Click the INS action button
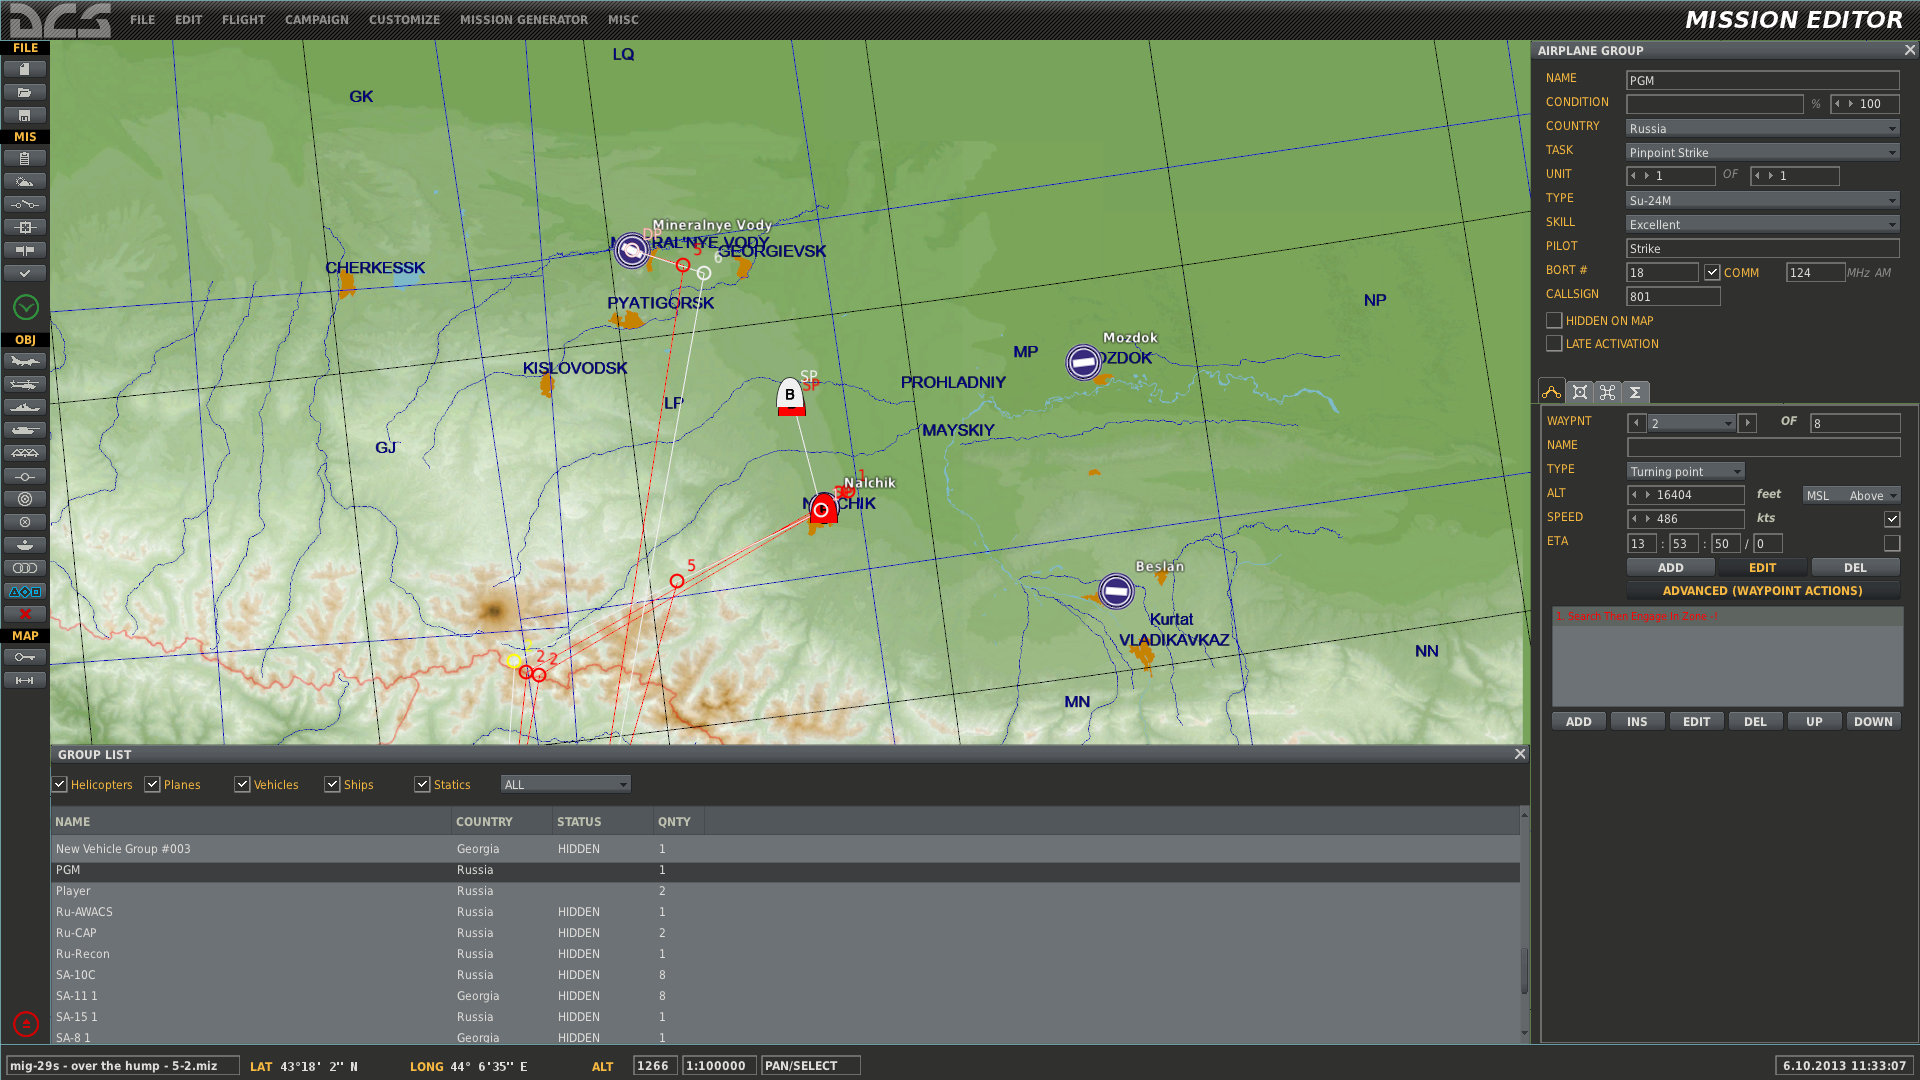This screenshot has width=1920, height=1080. click(x=1637, y=721)
